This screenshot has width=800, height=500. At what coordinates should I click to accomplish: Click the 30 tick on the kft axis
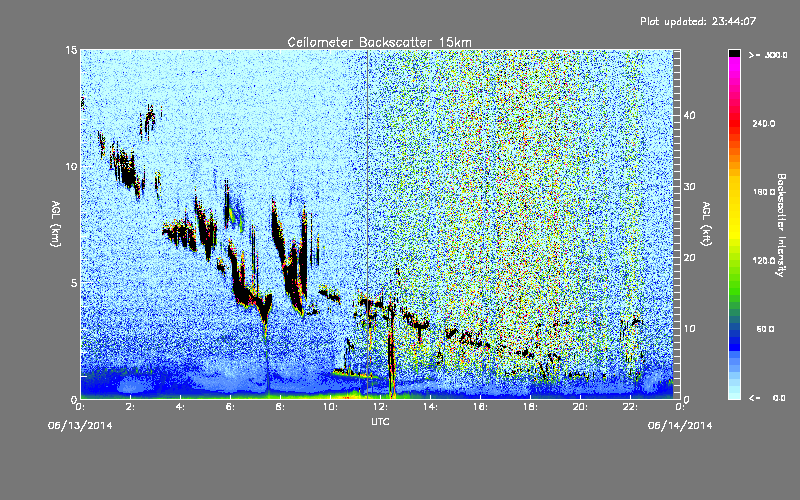pyautogui.click(x=689, y=187)
